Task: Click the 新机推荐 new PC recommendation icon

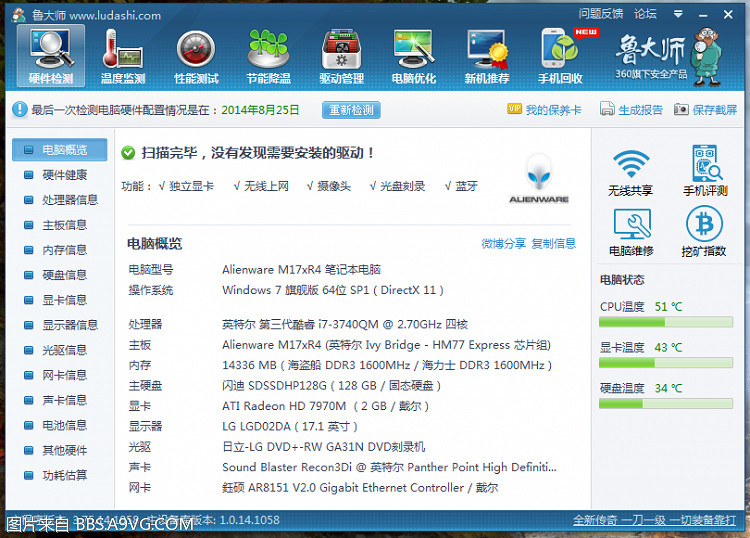Action: click(487, 56)
